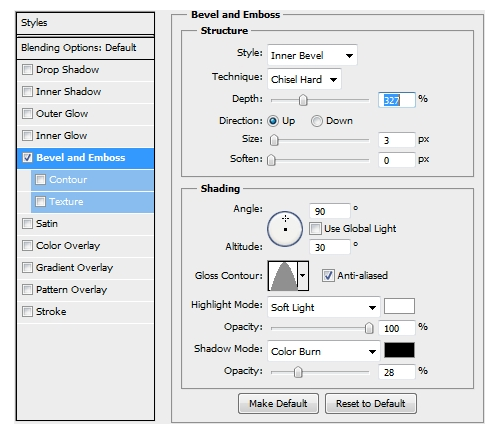This screenshot has width=496, height=433.
Task: Open the Highlight Mode dropdown showing Soft Light
Action: (324, 307)
